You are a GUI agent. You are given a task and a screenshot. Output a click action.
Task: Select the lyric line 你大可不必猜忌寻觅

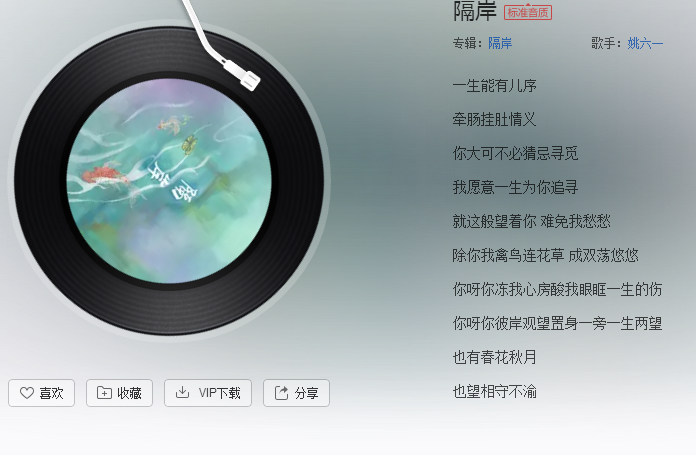coord(515,153)
